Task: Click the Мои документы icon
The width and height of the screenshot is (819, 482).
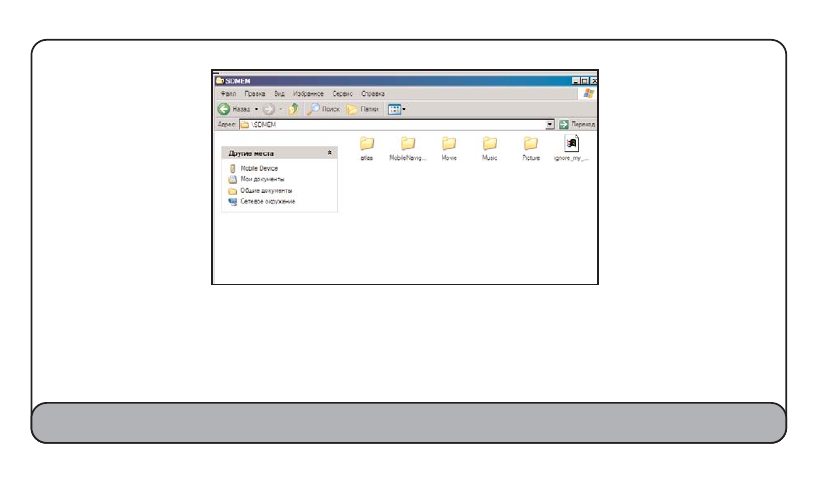Action: 232,179
